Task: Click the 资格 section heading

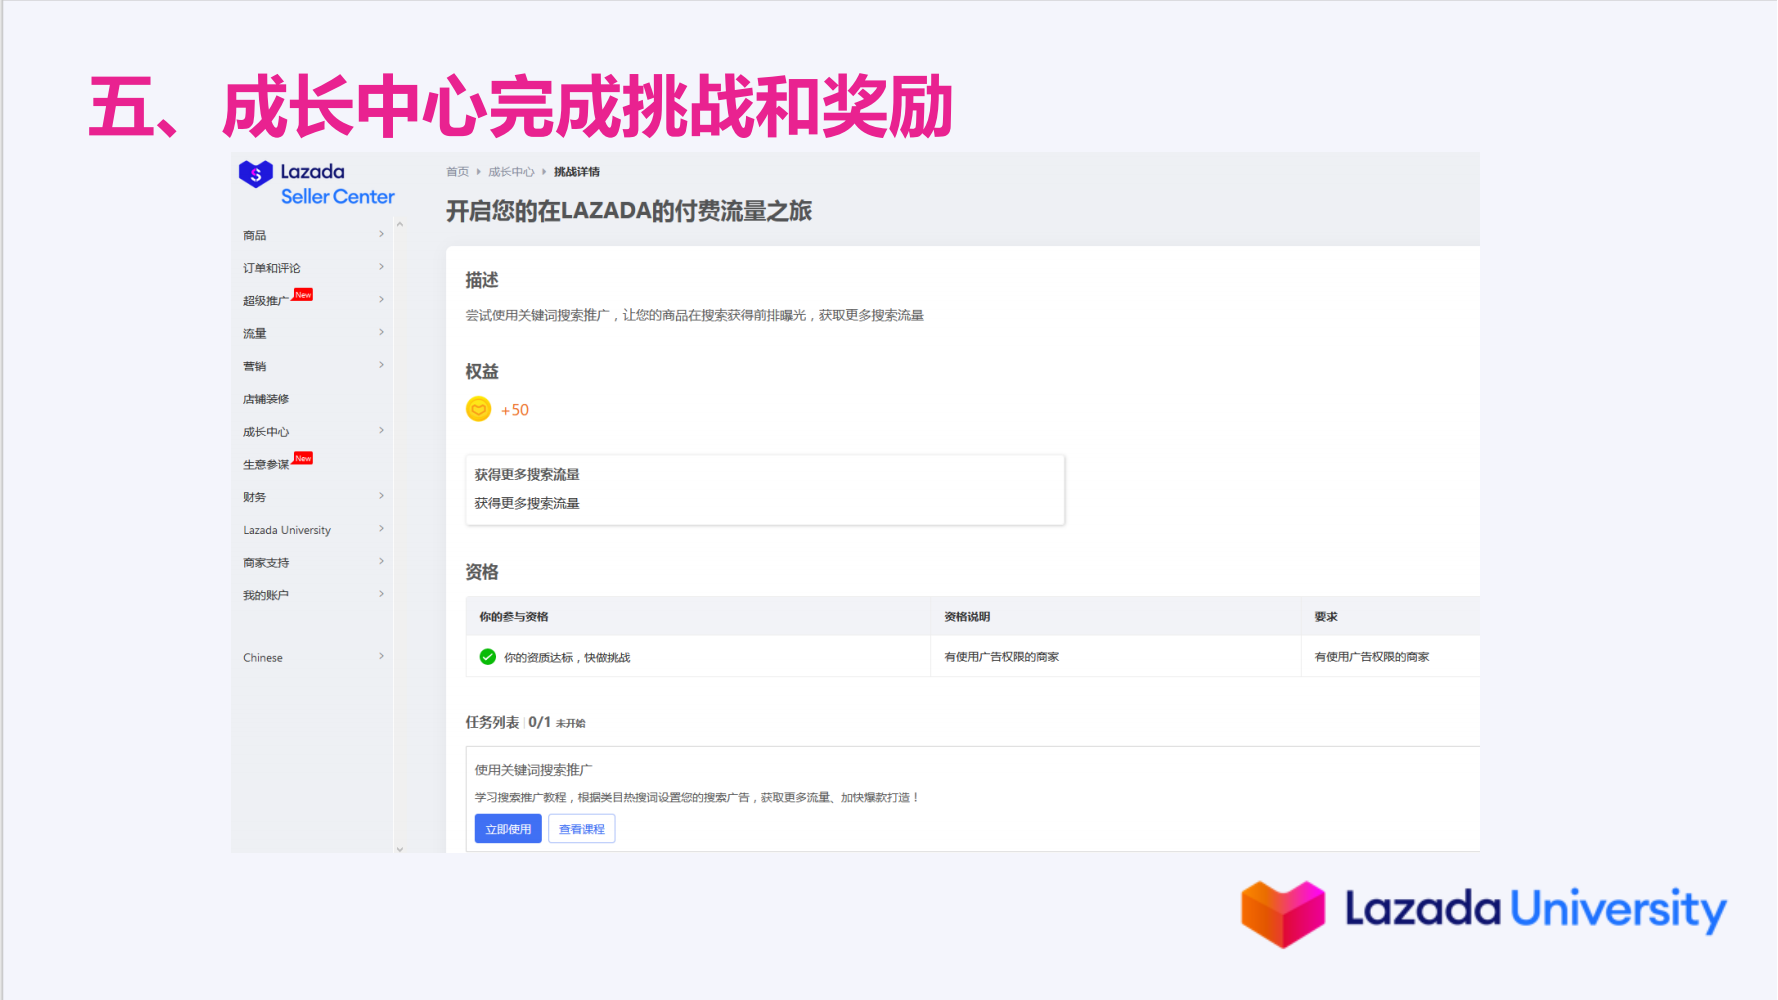Action: [x=482, y=572]
